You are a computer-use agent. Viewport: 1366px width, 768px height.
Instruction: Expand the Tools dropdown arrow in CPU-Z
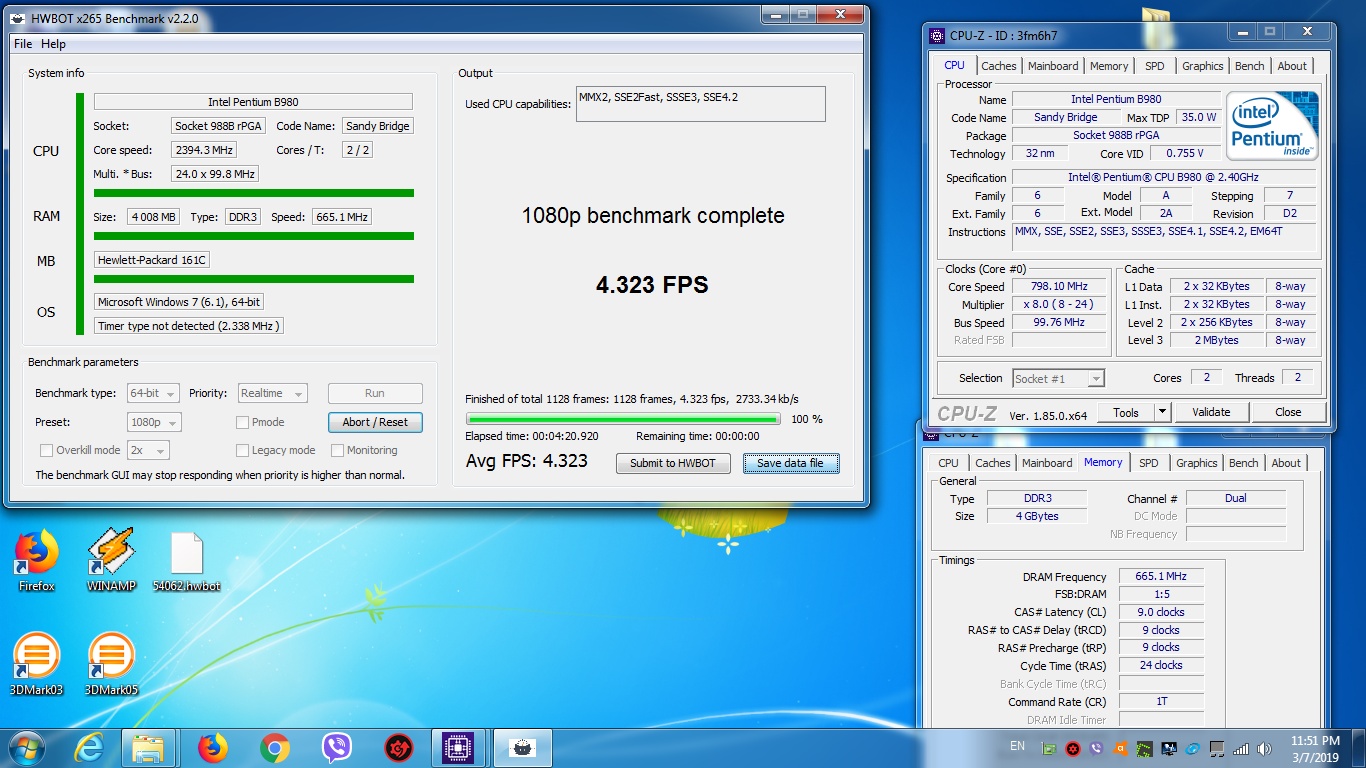point(1162,412)
